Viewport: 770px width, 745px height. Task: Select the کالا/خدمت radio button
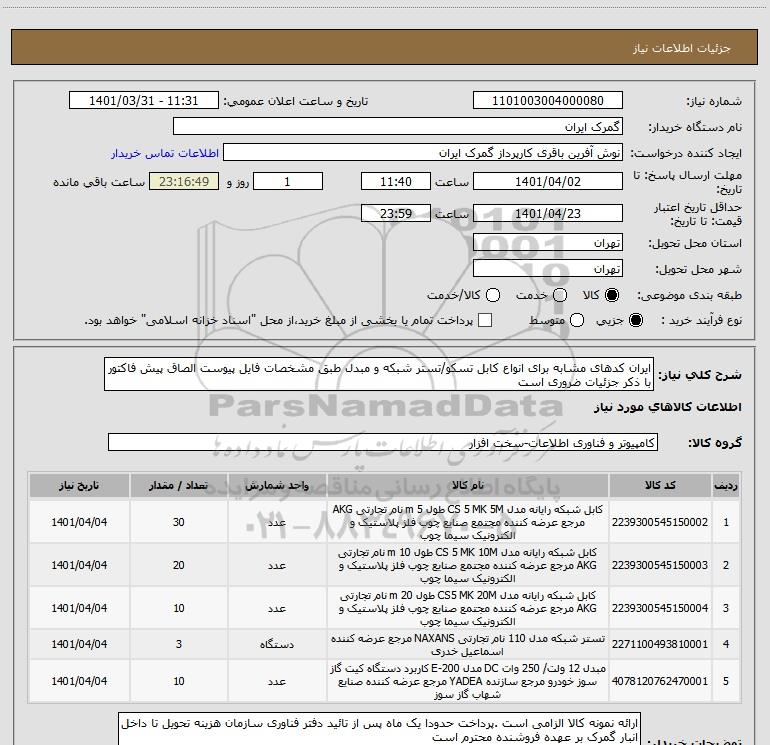coord(493,295)
